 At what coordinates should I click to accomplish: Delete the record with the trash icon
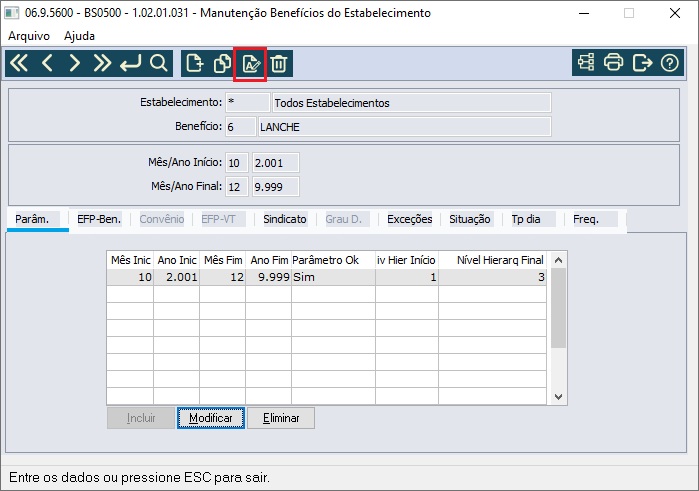click(x=279, y=63)
